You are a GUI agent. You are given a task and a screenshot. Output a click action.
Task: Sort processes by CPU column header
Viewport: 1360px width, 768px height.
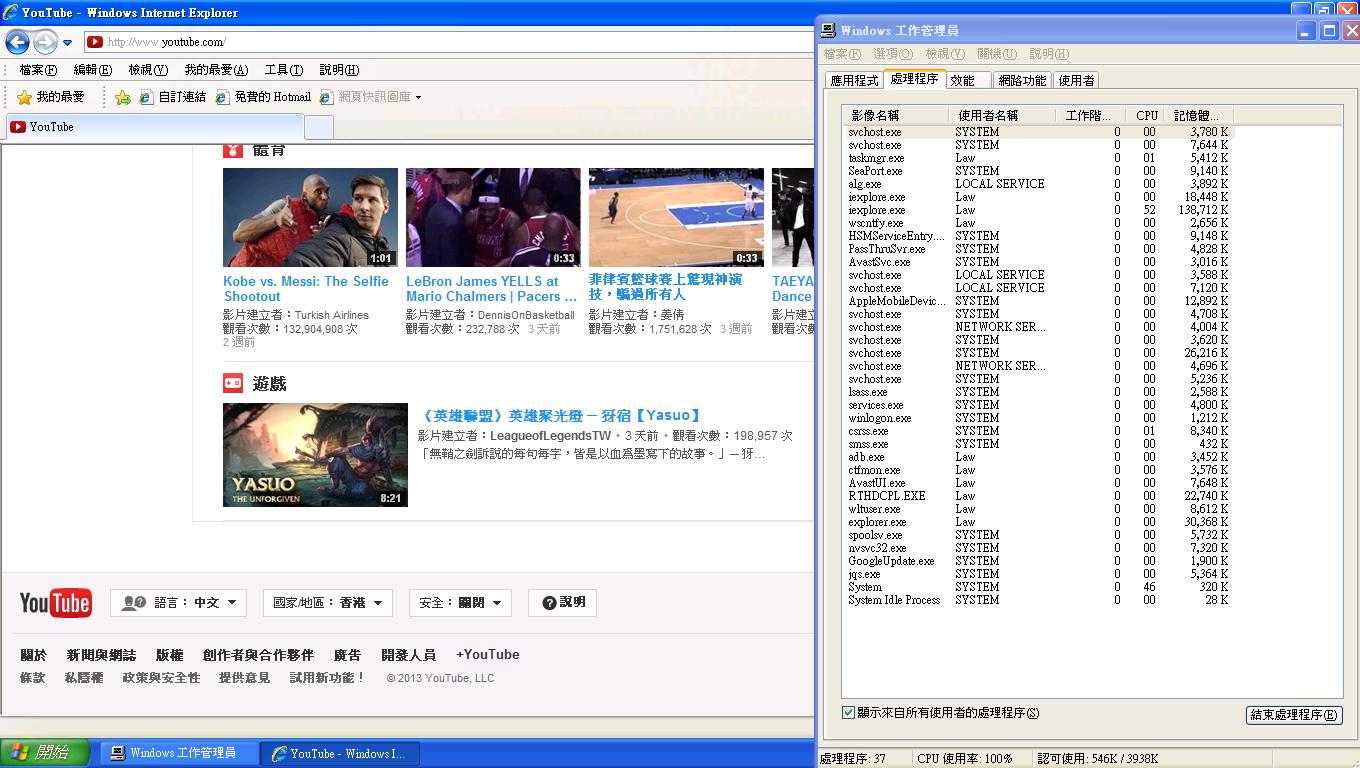[1146, 116]
